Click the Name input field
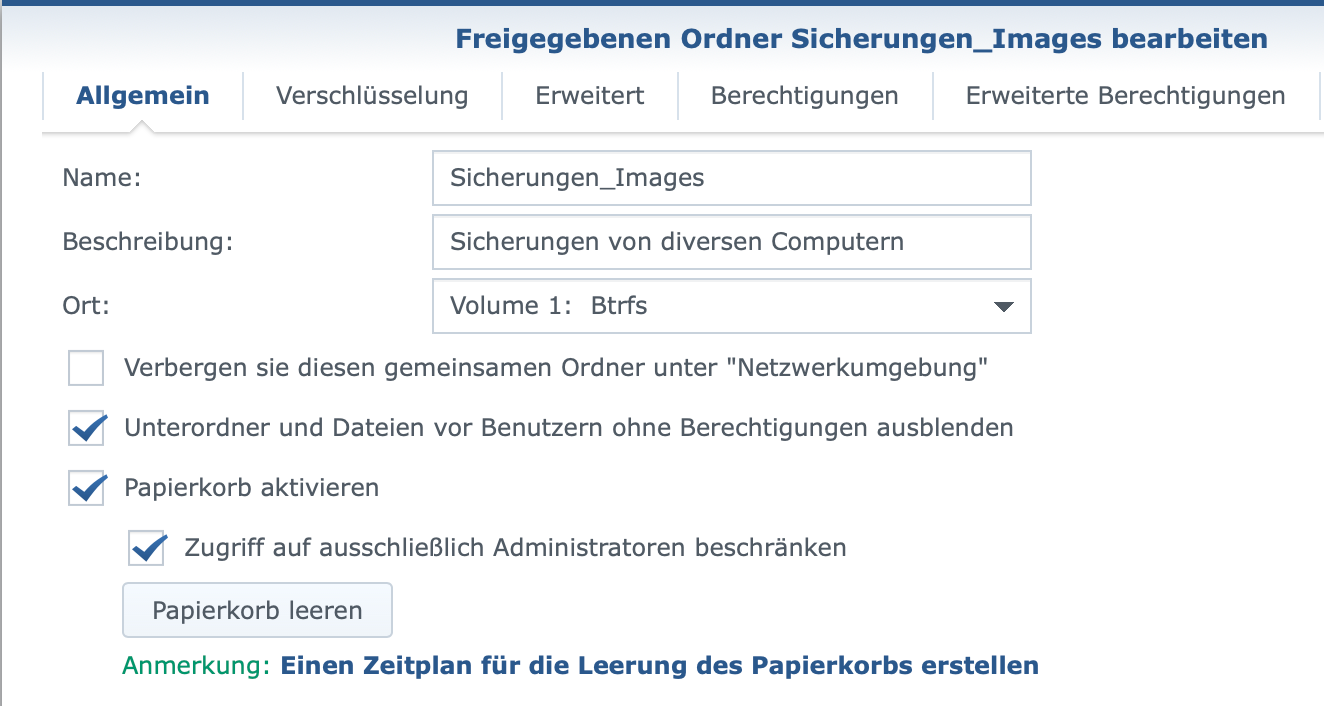This screenshot has height=706, width=1324. 731,178
